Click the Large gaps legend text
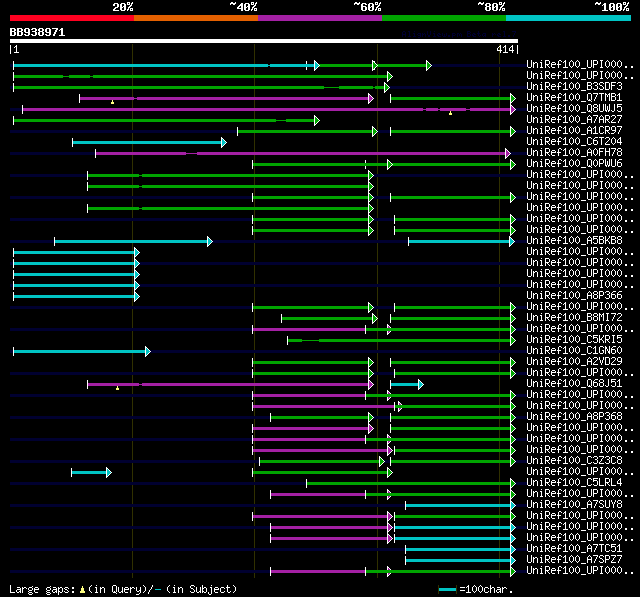 [x=42, y=590]
